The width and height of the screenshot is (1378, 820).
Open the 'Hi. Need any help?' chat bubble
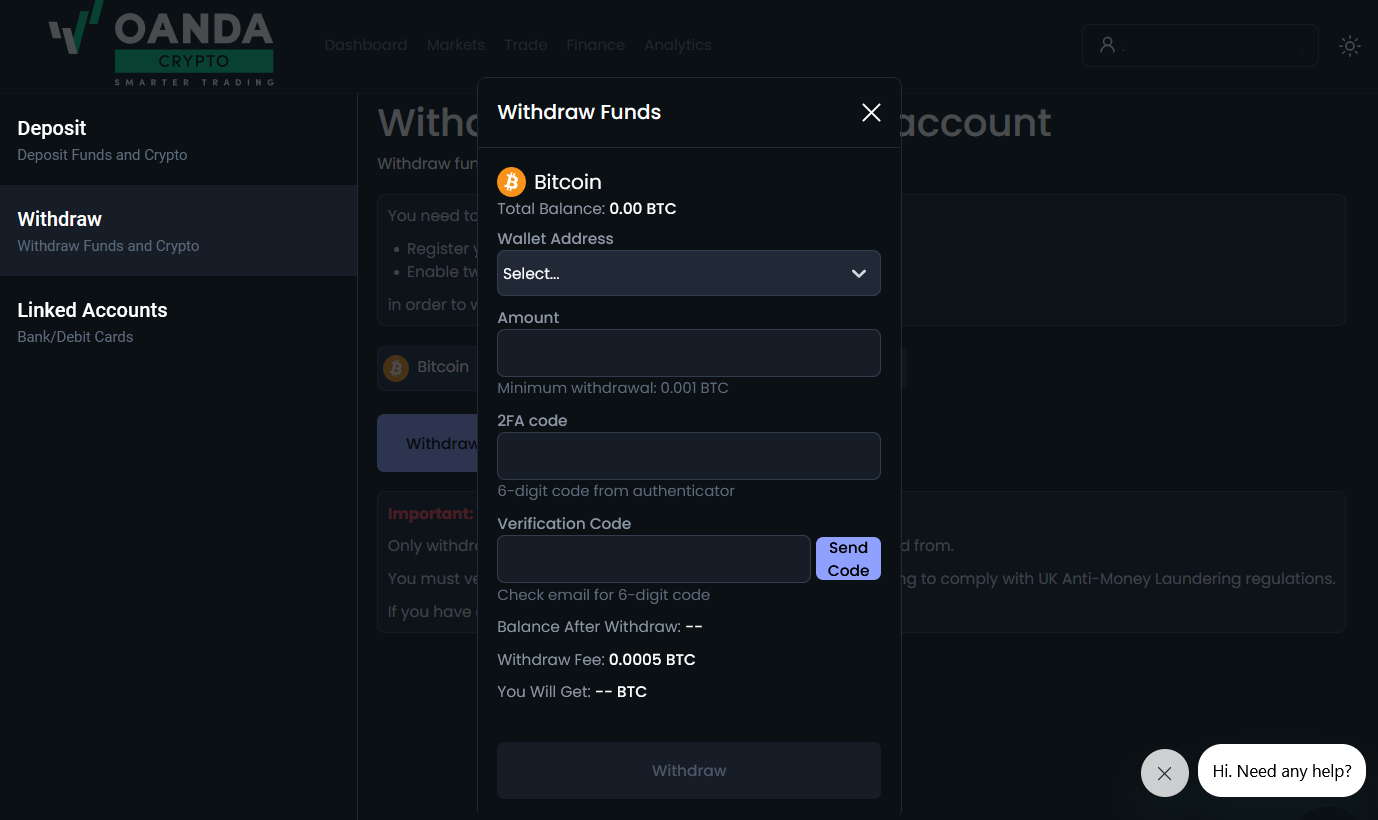point(1281,770)
